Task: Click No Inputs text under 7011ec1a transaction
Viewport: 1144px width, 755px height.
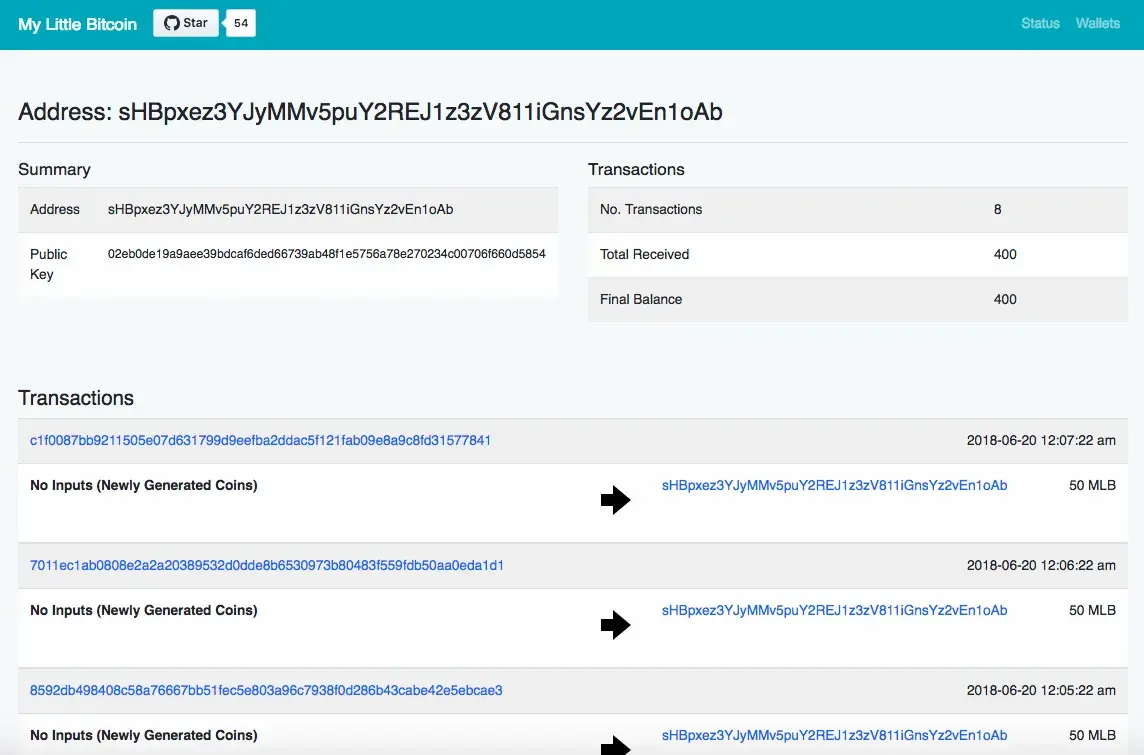Action: pos(144,610)
